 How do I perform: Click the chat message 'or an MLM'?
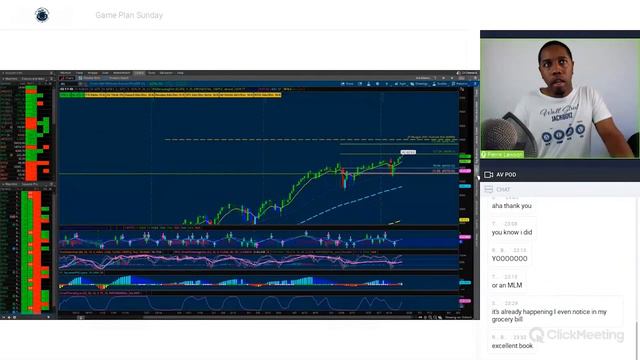507,285
